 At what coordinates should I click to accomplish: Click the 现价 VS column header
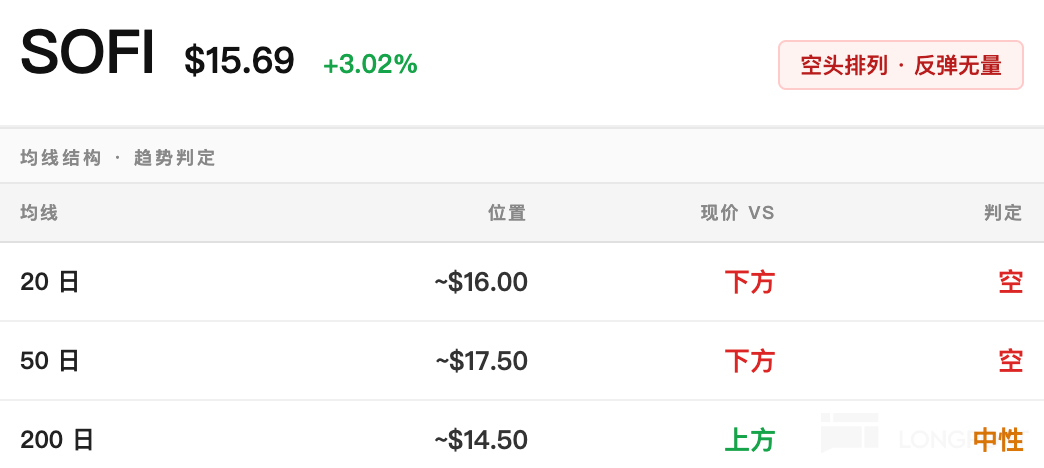(x=738, y=213)
